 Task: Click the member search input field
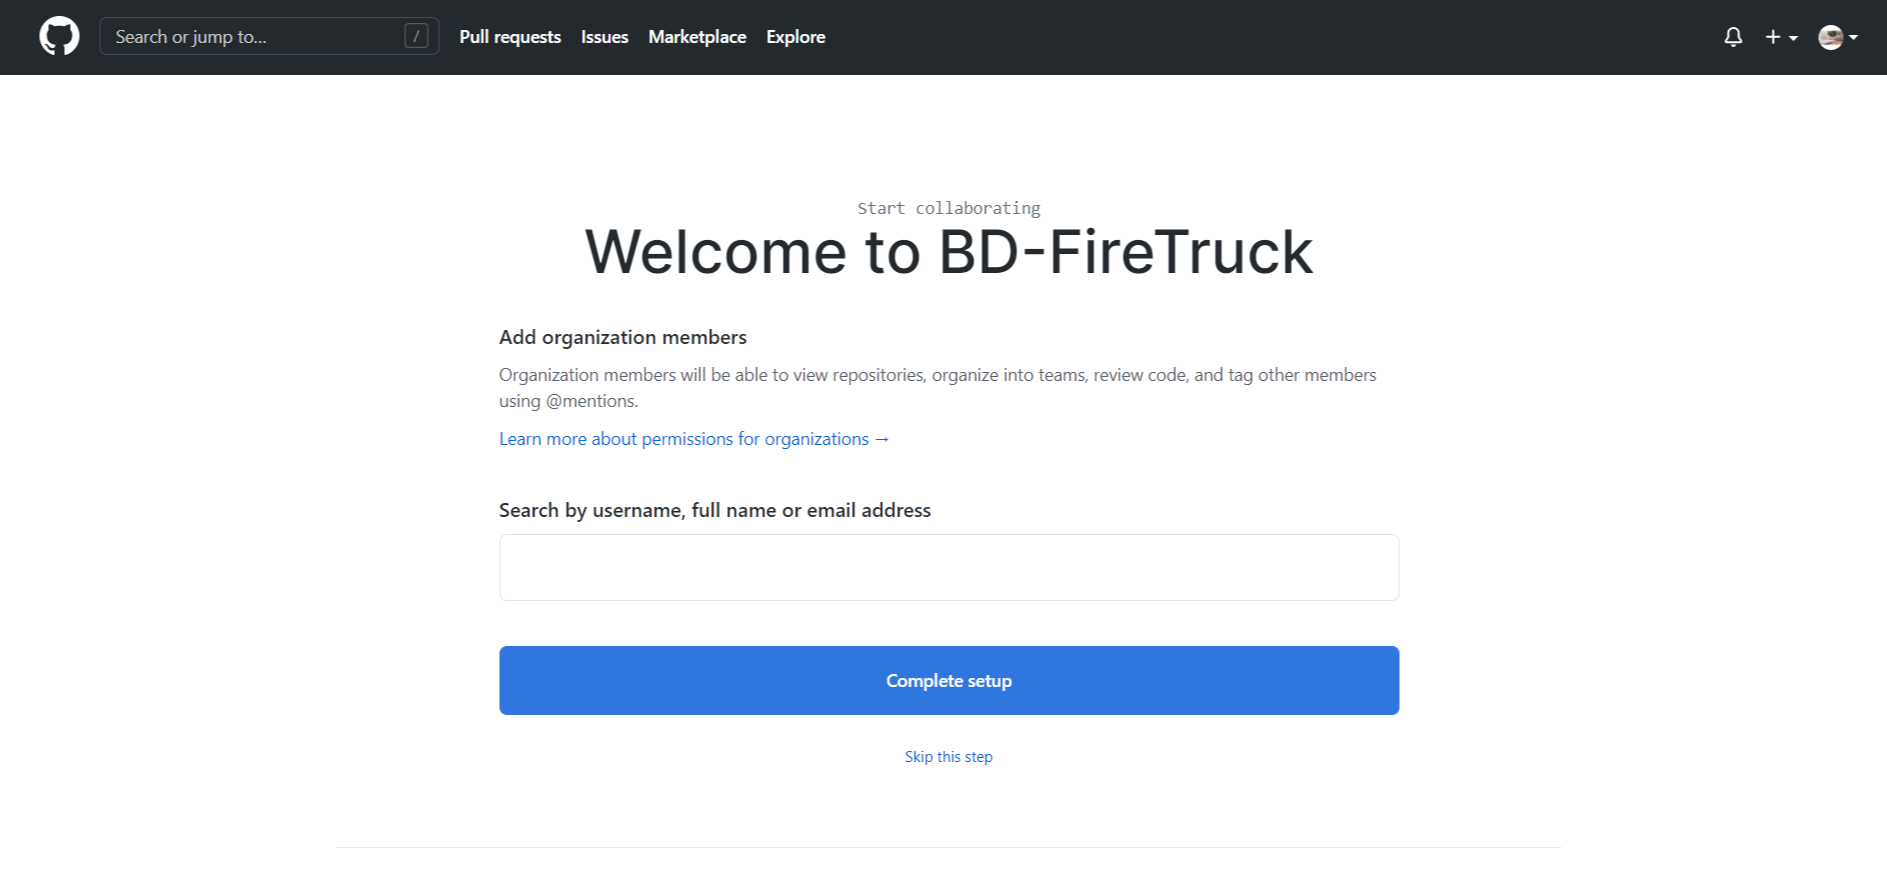pyautogui.click(x=949, y=567)
